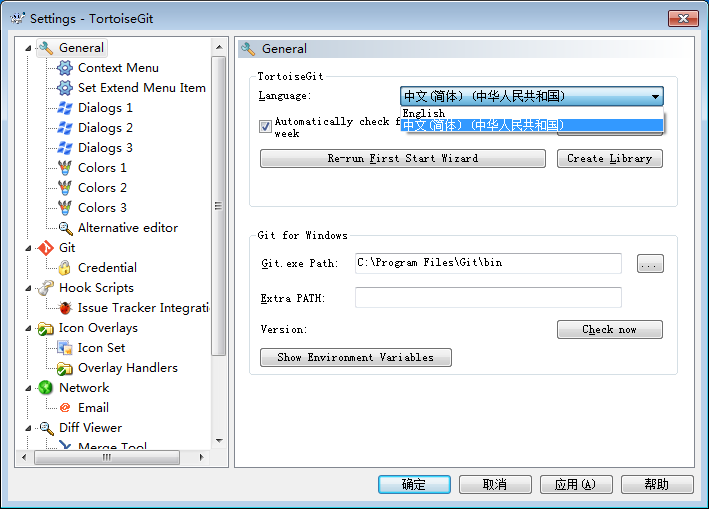Click the Git.exe Path input field
The height and width of the screenshot is (509, 709).
[x=488, y=264]
